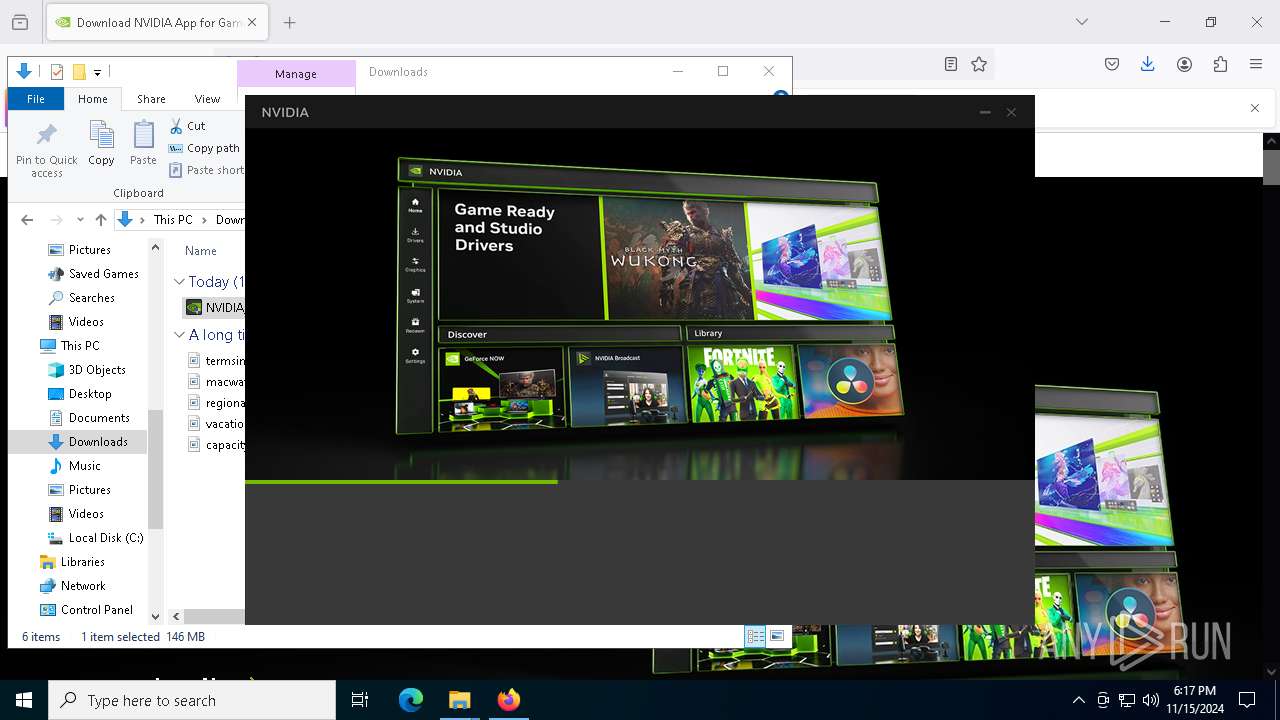Open Local Disk (C:) in navigation pane
Image resolution: width=1280 pixels, height=720 pixels.
96,538
